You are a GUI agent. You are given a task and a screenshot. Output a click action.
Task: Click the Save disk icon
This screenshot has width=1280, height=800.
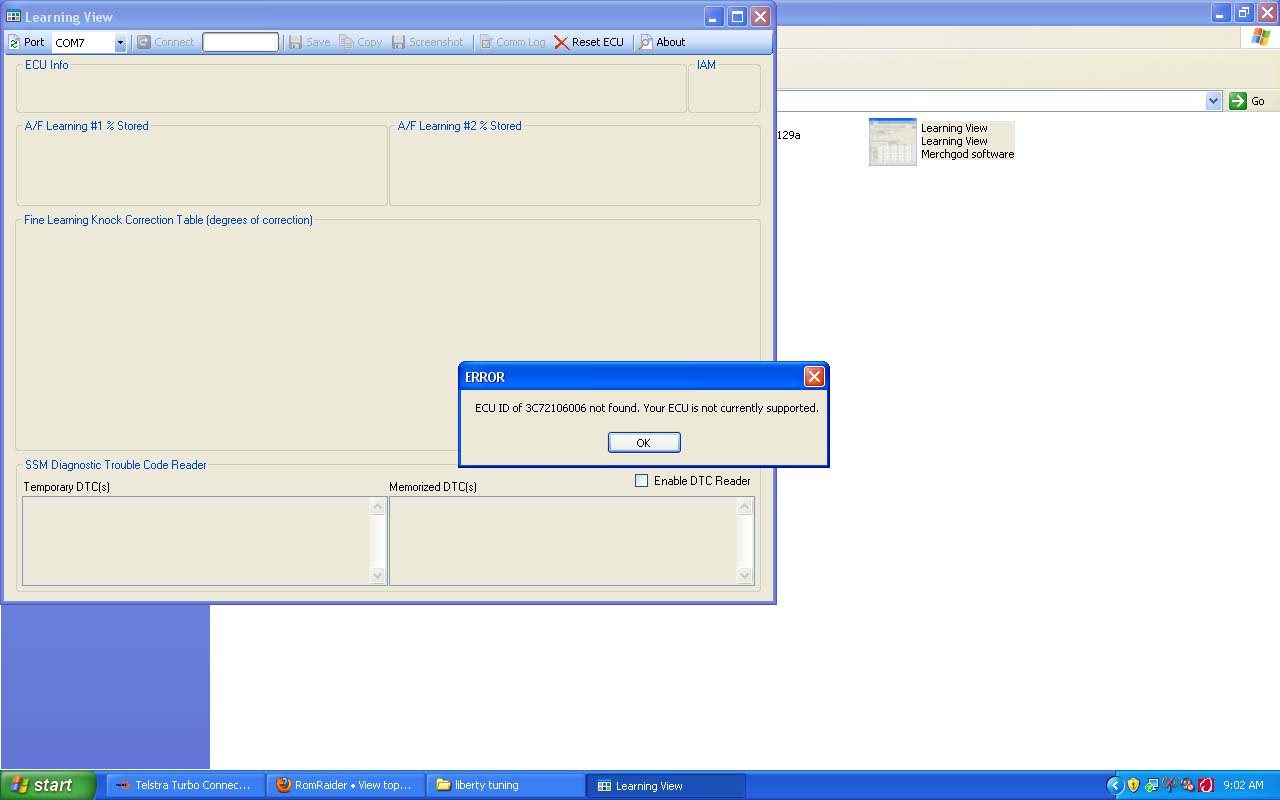pos(295,42)
